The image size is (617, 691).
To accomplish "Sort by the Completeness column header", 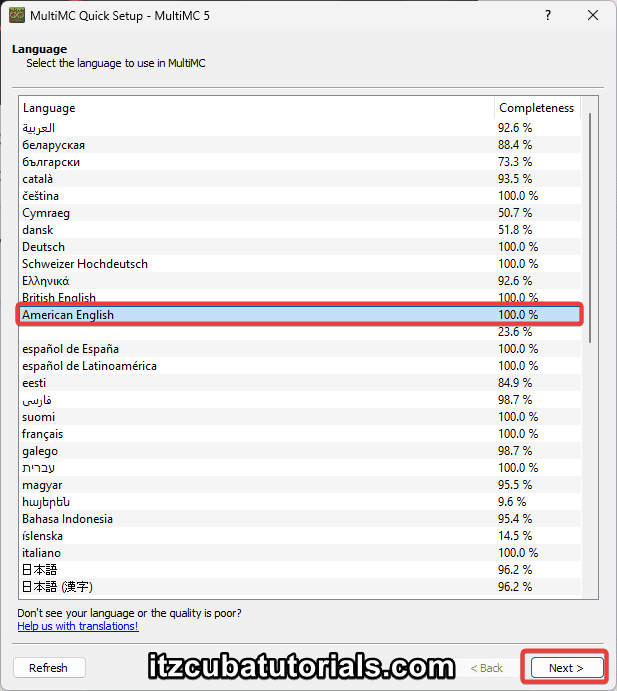I will click(x=536, y=108).
